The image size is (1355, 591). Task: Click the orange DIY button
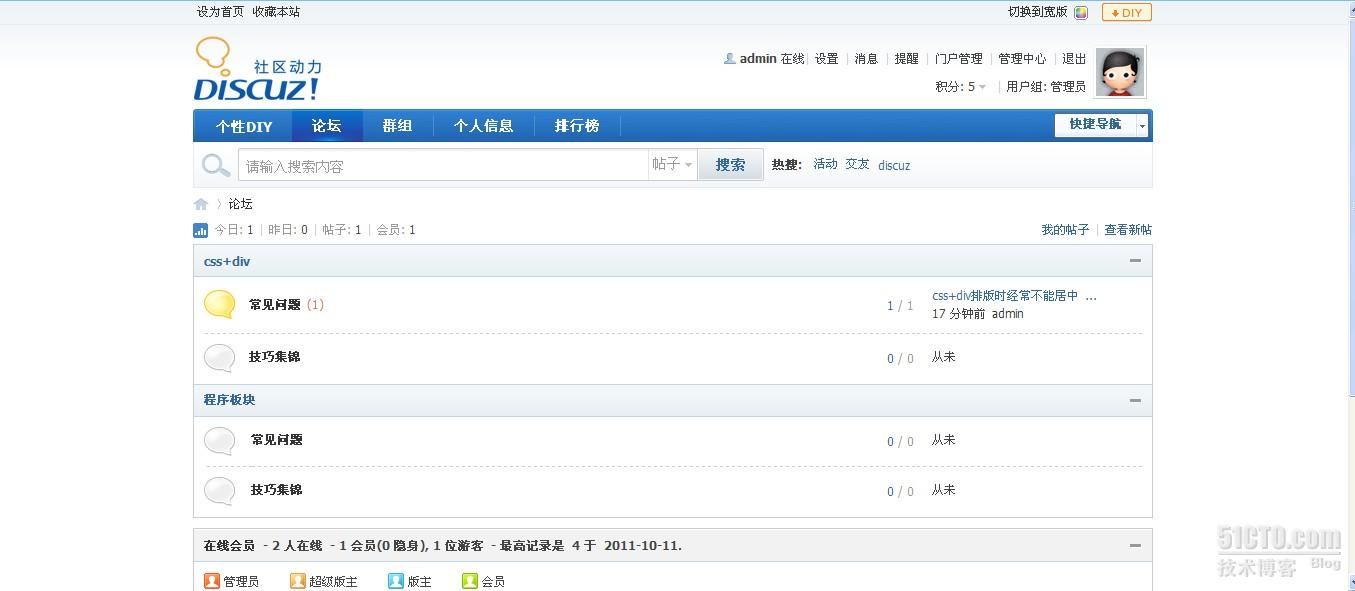[1127, 13]
